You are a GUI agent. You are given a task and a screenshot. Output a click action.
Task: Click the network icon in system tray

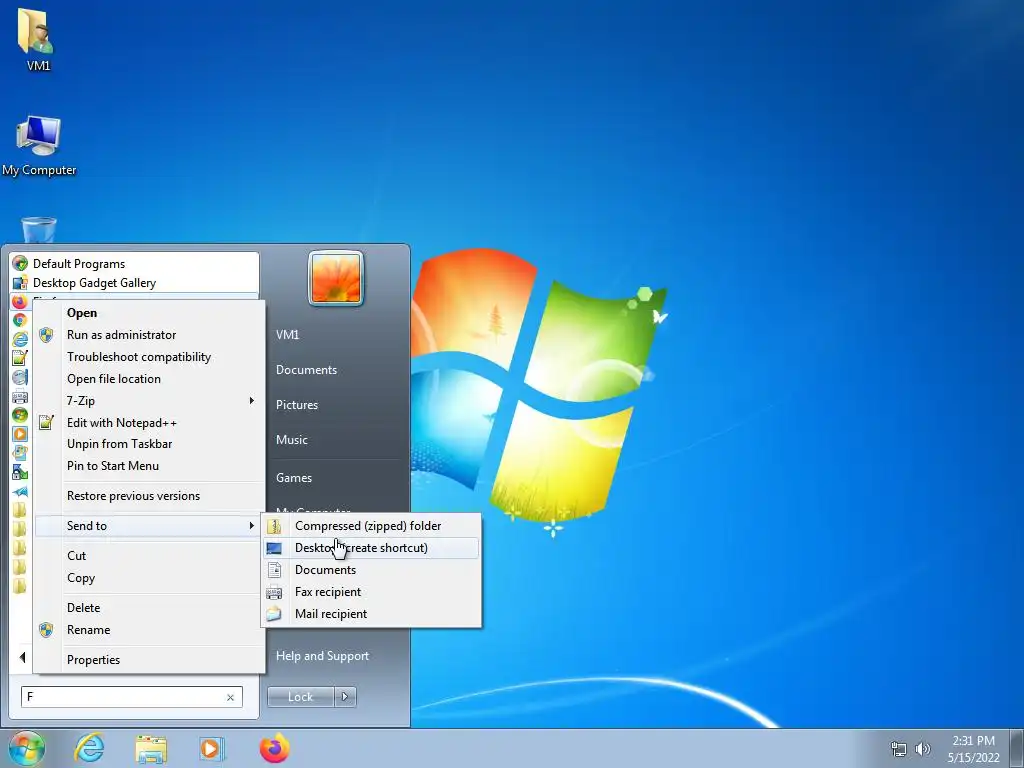click(899, 749)
